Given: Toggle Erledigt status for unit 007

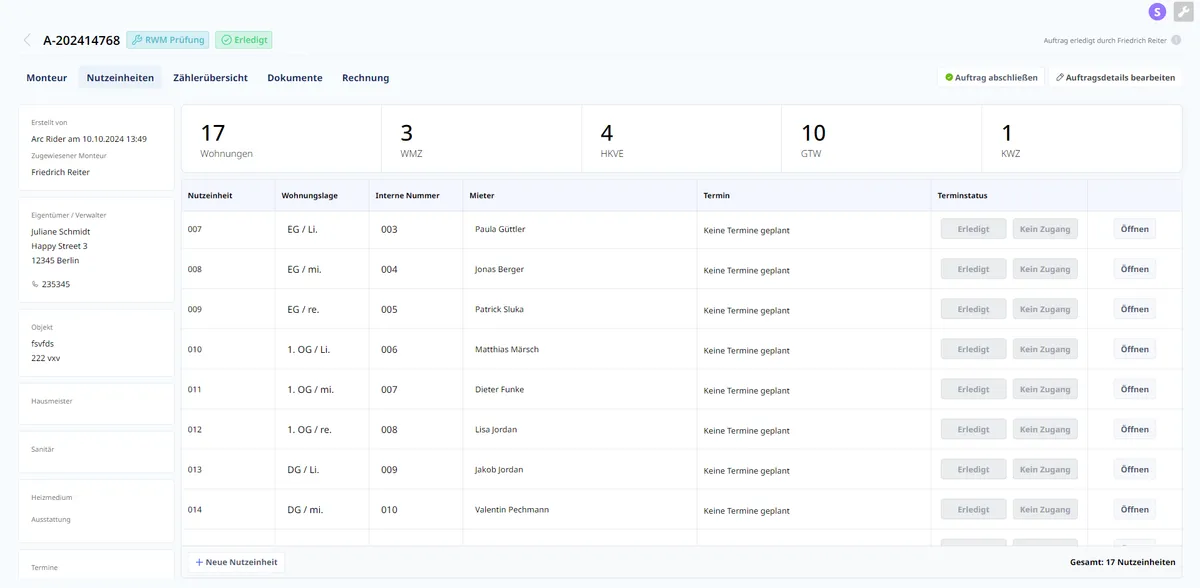Looking at the screenshot, I should (x=973, y=229).
